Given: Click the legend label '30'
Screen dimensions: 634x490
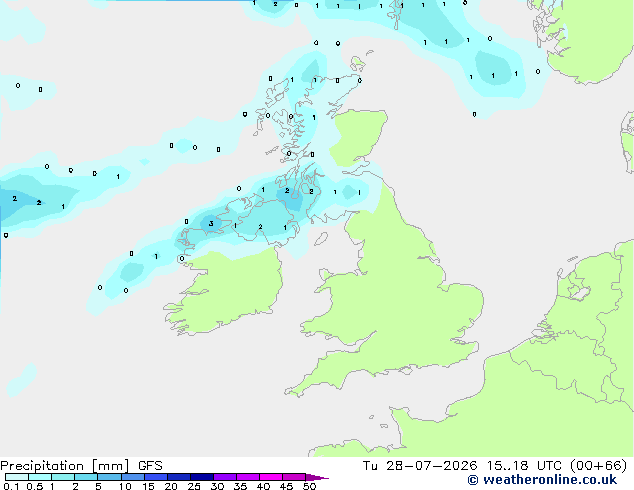Looking at the screenshot, I should point(217,486).
